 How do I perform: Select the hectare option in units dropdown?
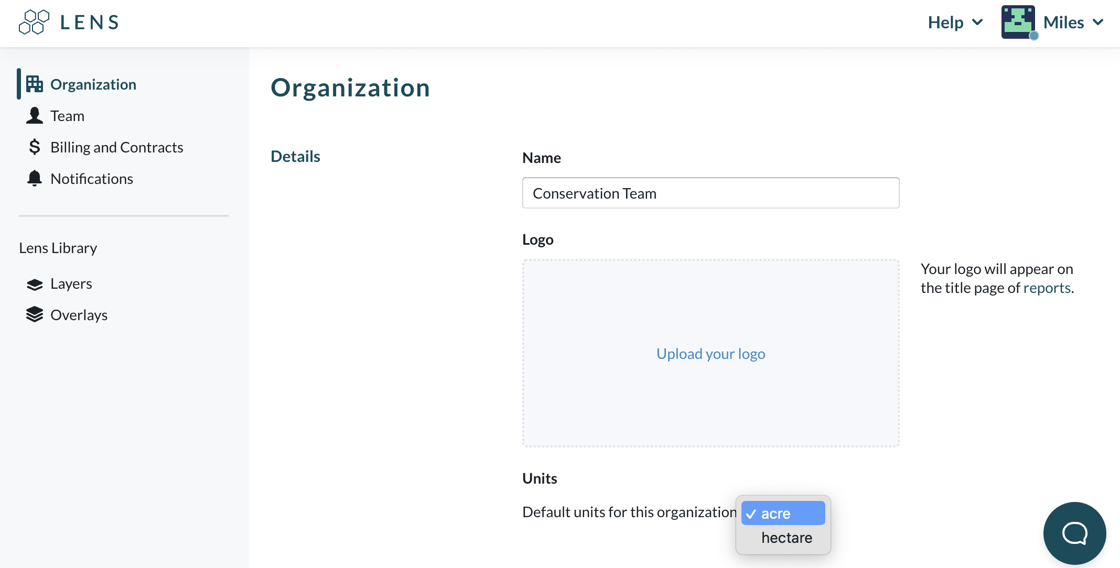(784, 538)
